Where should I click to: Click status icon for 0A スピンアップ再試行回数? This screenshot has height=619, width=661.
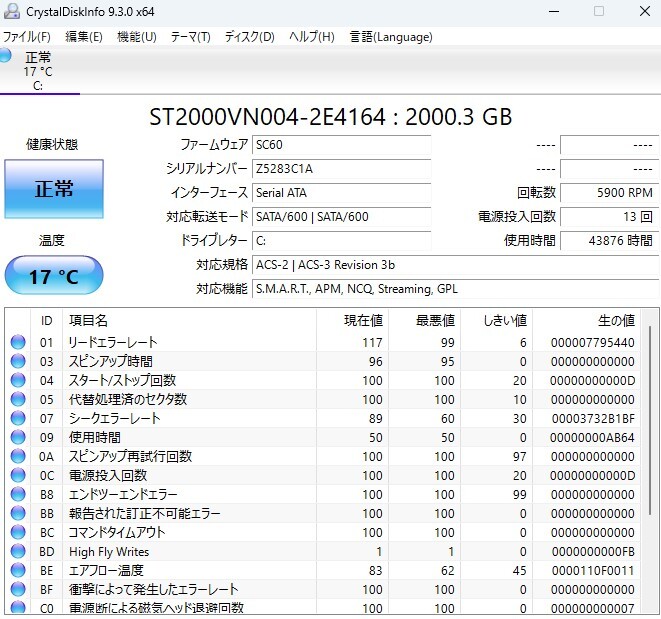coord(18,456)
